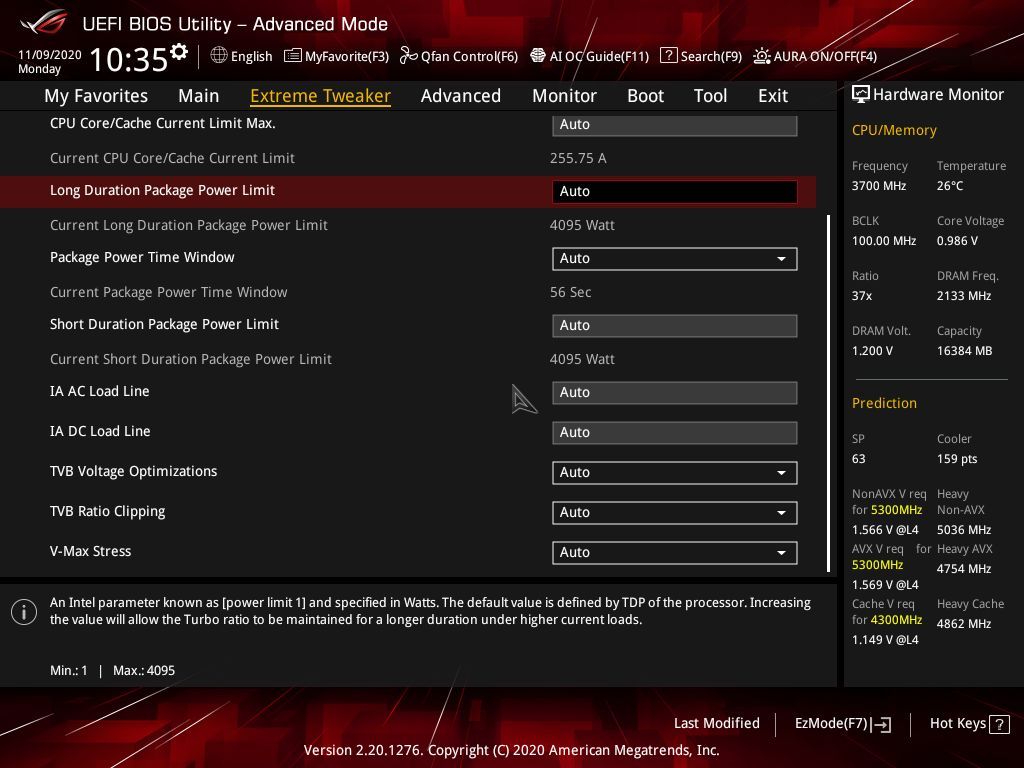Click the globe language icon
1024x768 pixels.
219,56
